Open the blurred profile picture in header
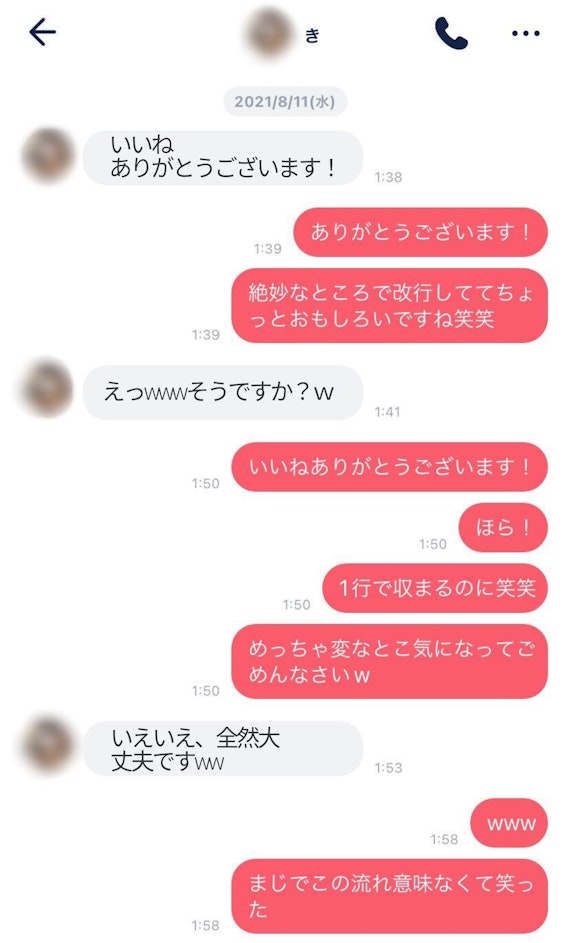 click(x=269, y=33)
